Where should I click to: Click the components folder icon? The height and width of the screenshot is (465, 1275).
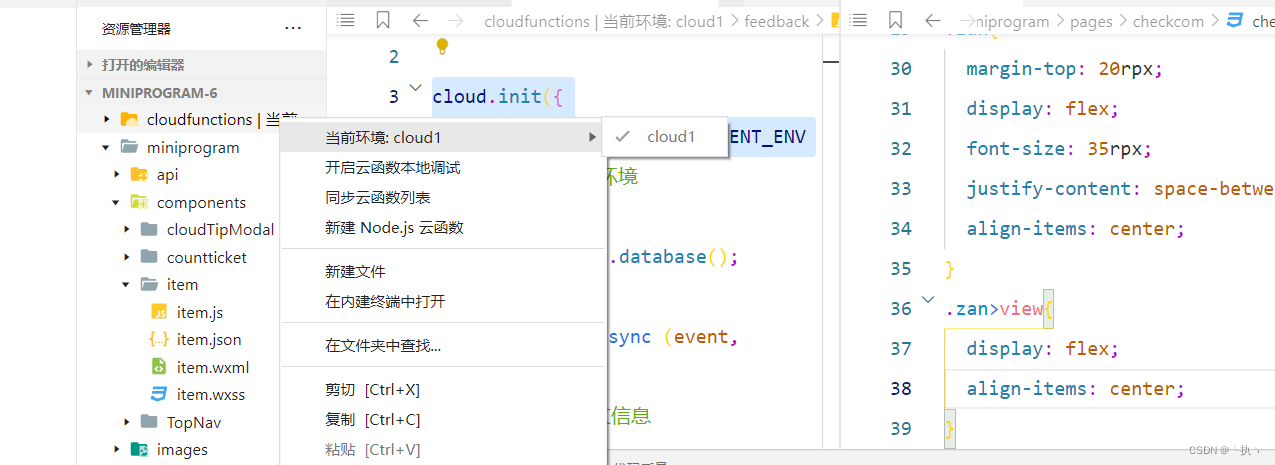(139, 202)
